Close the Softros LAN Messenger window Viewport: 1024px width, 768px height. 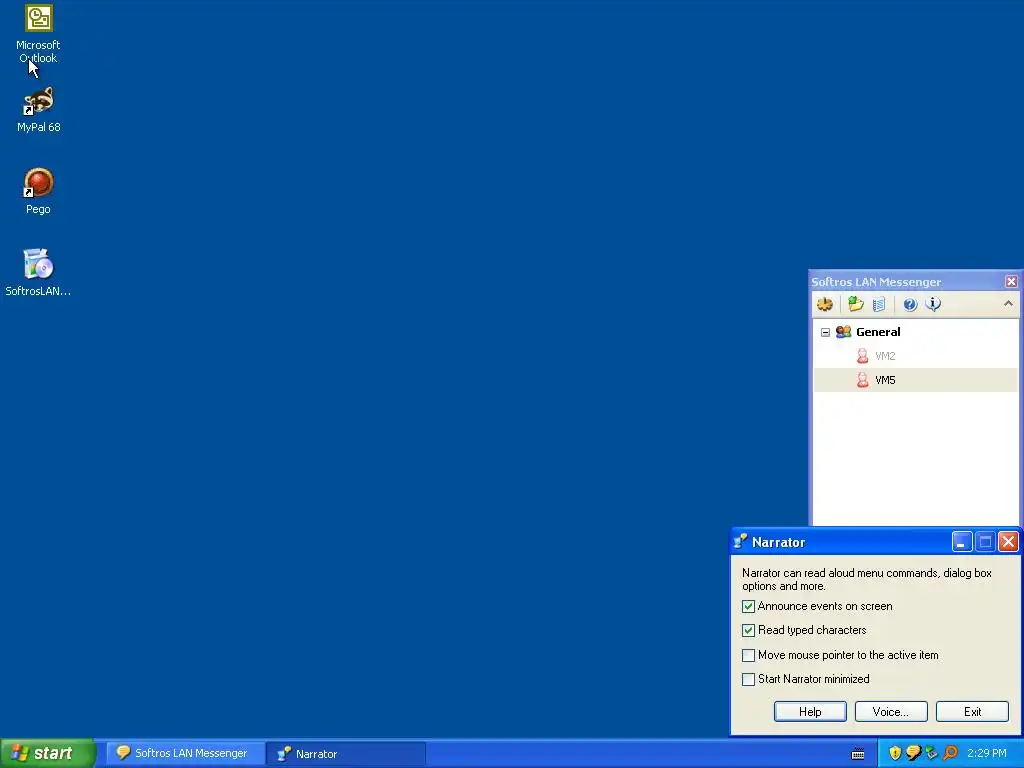(x=1011, y=281)
